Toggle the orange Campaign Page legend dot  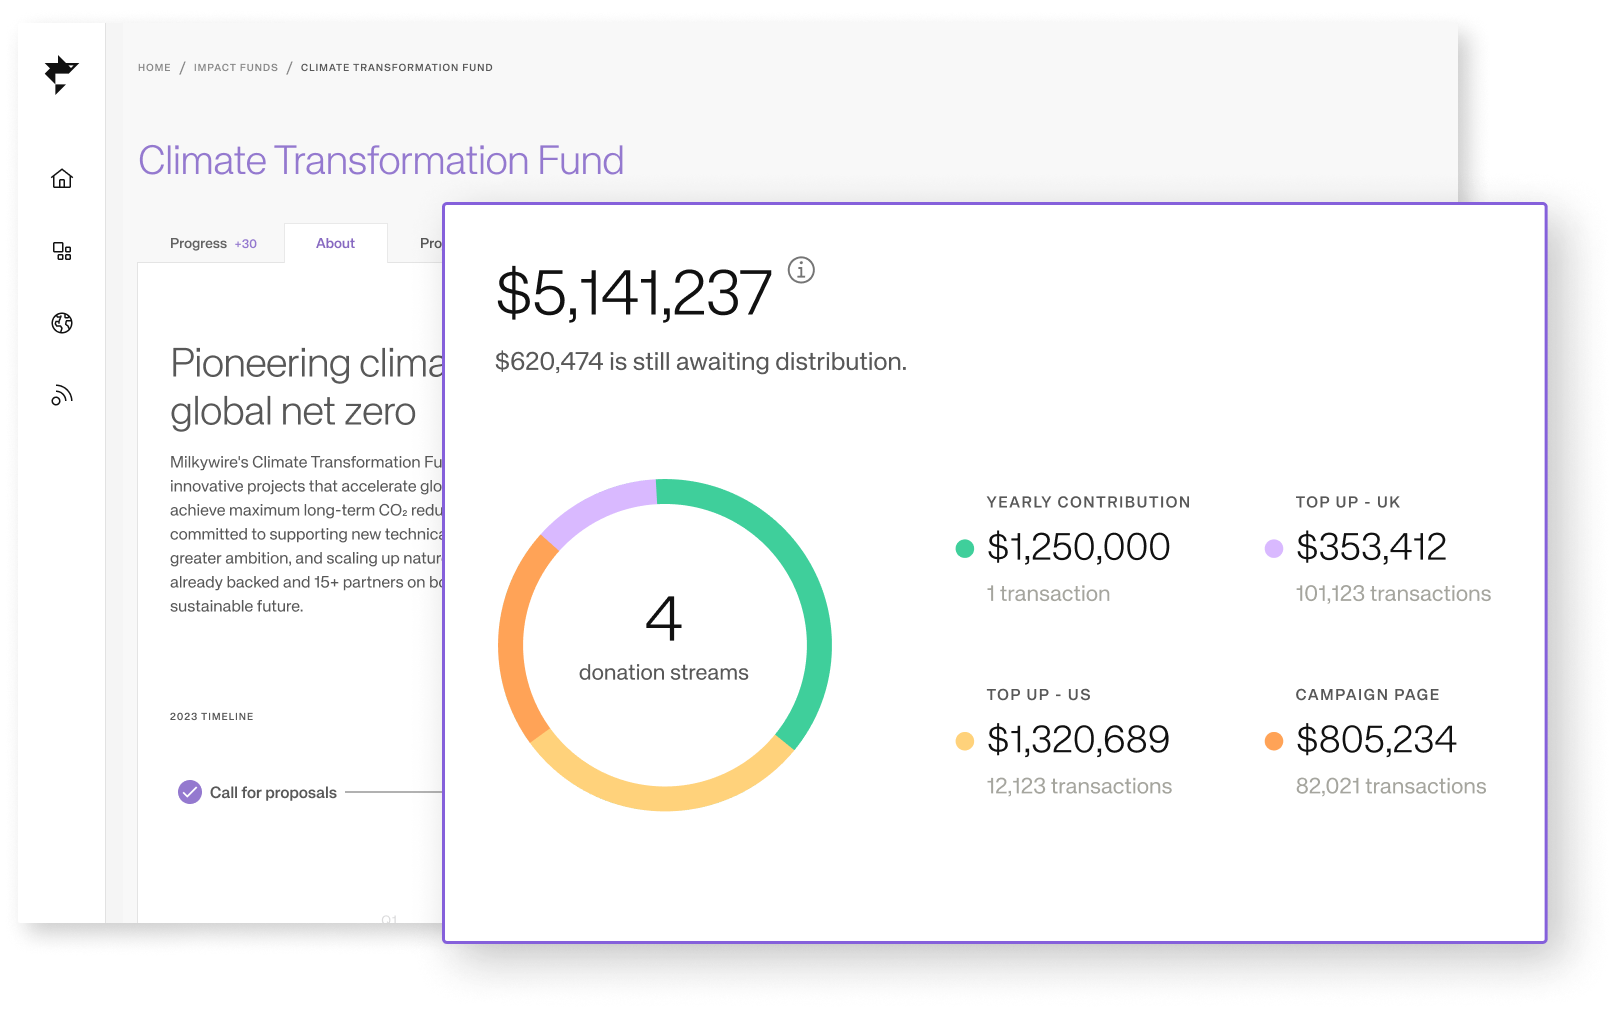coord(1272,741)
